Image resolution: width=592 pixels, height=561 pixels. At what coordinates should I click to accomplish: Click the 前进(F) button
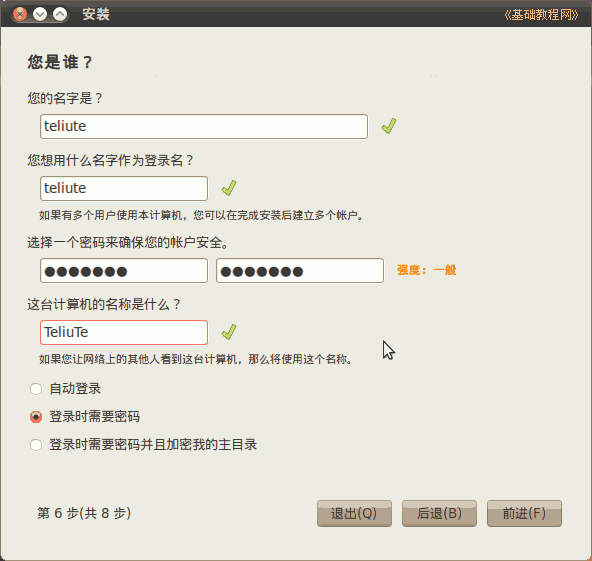point(524,513)
